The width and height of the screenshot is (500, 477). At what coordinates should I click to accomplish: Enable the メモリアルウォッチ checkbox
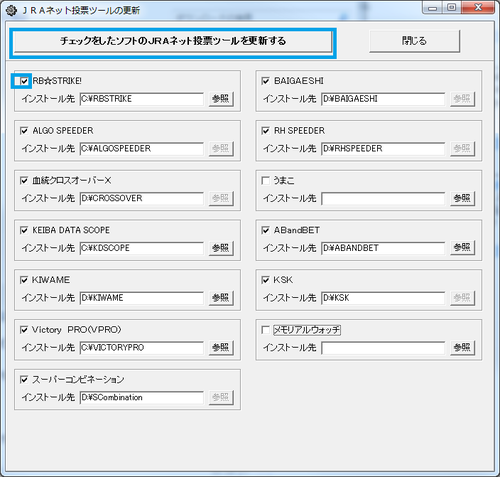pyautogui.click(x=265, y=330)
